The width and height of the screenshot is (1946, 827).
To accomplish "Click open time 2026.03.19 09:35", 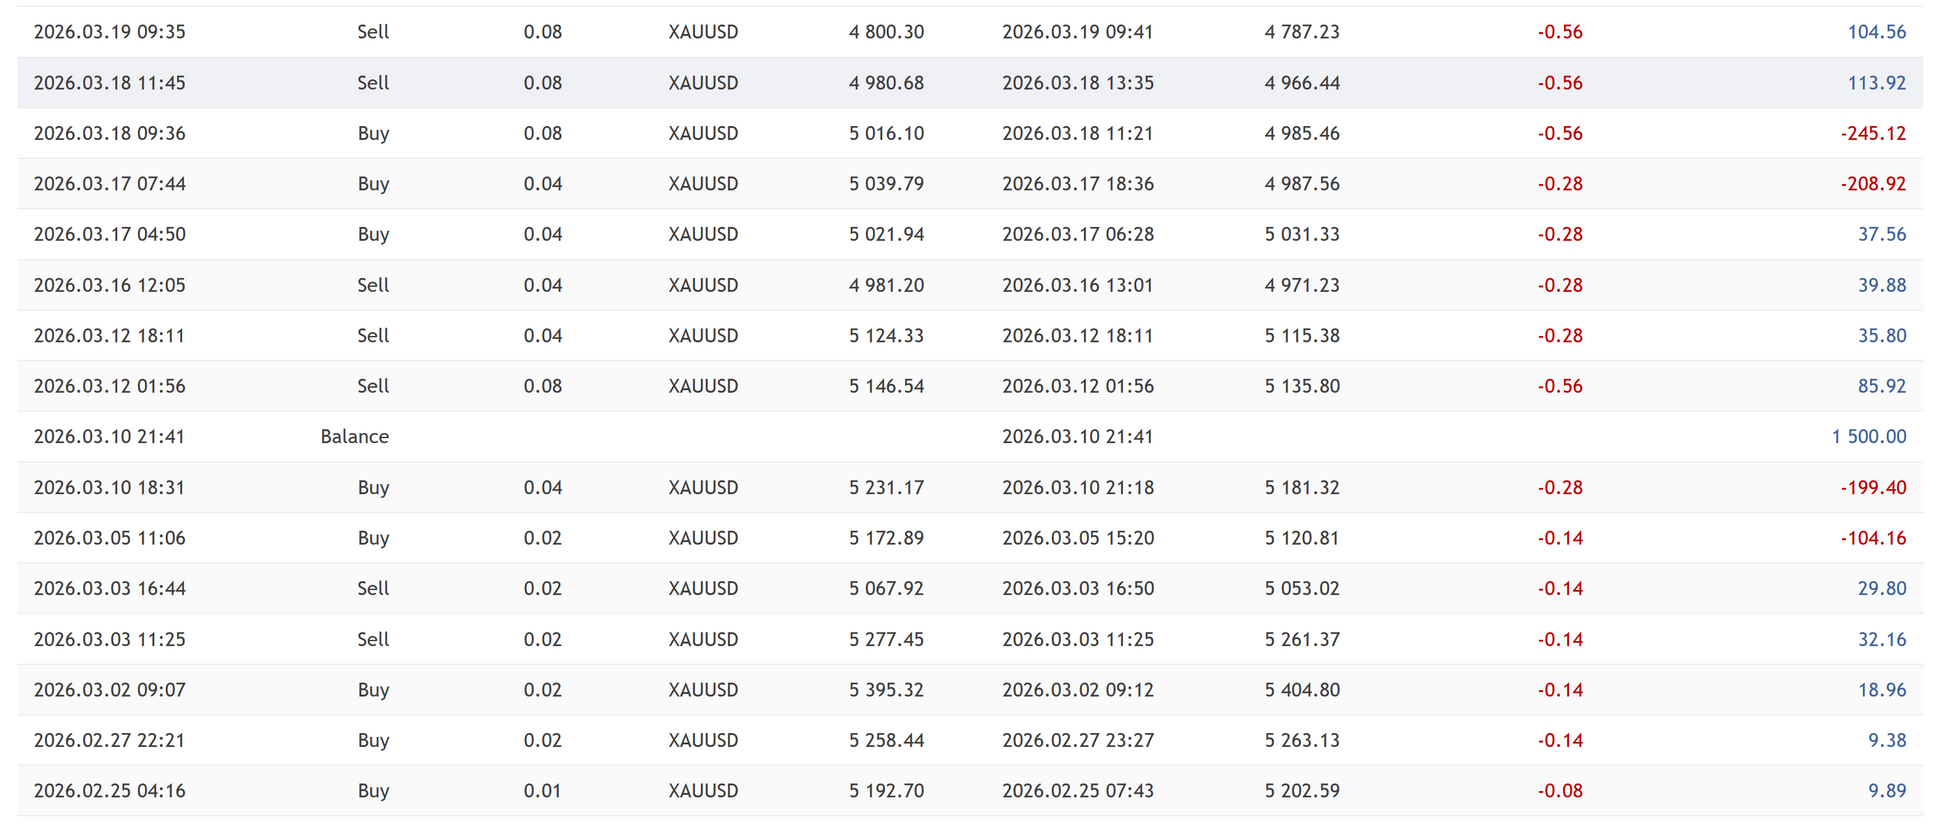I will tap(110, 32).
